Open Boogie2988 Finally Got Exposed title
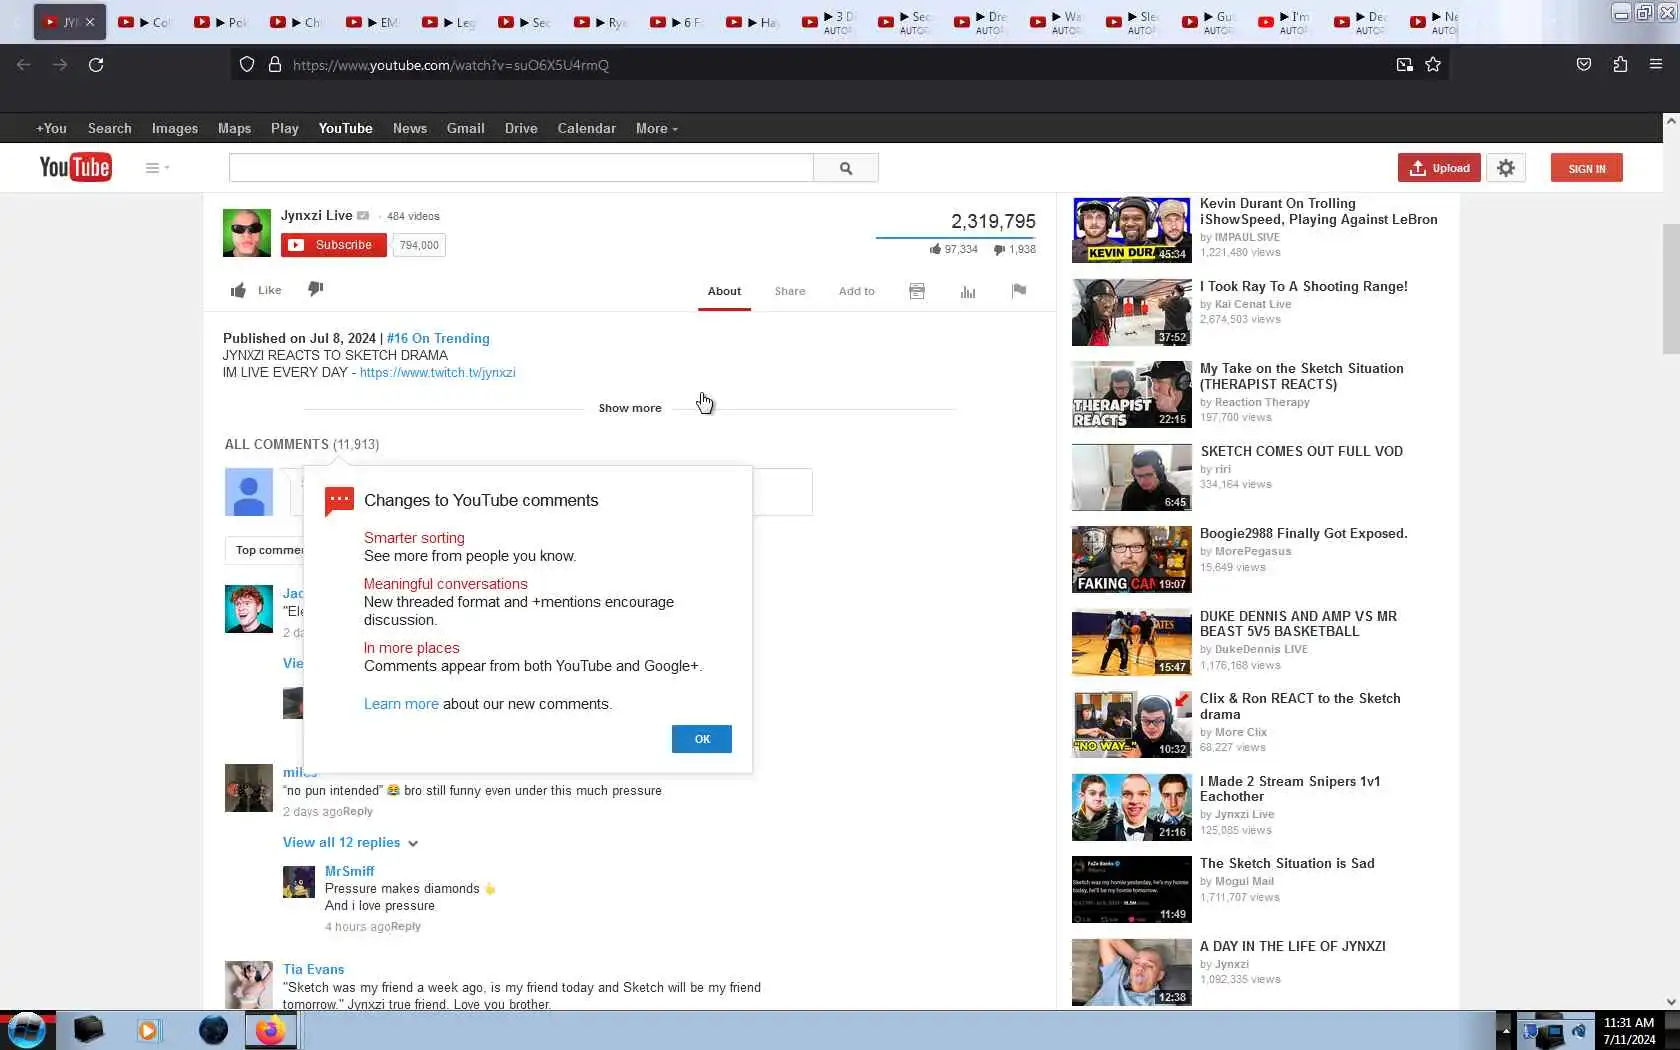Screen dimensions: 1680x1050 pos(1304,534)
